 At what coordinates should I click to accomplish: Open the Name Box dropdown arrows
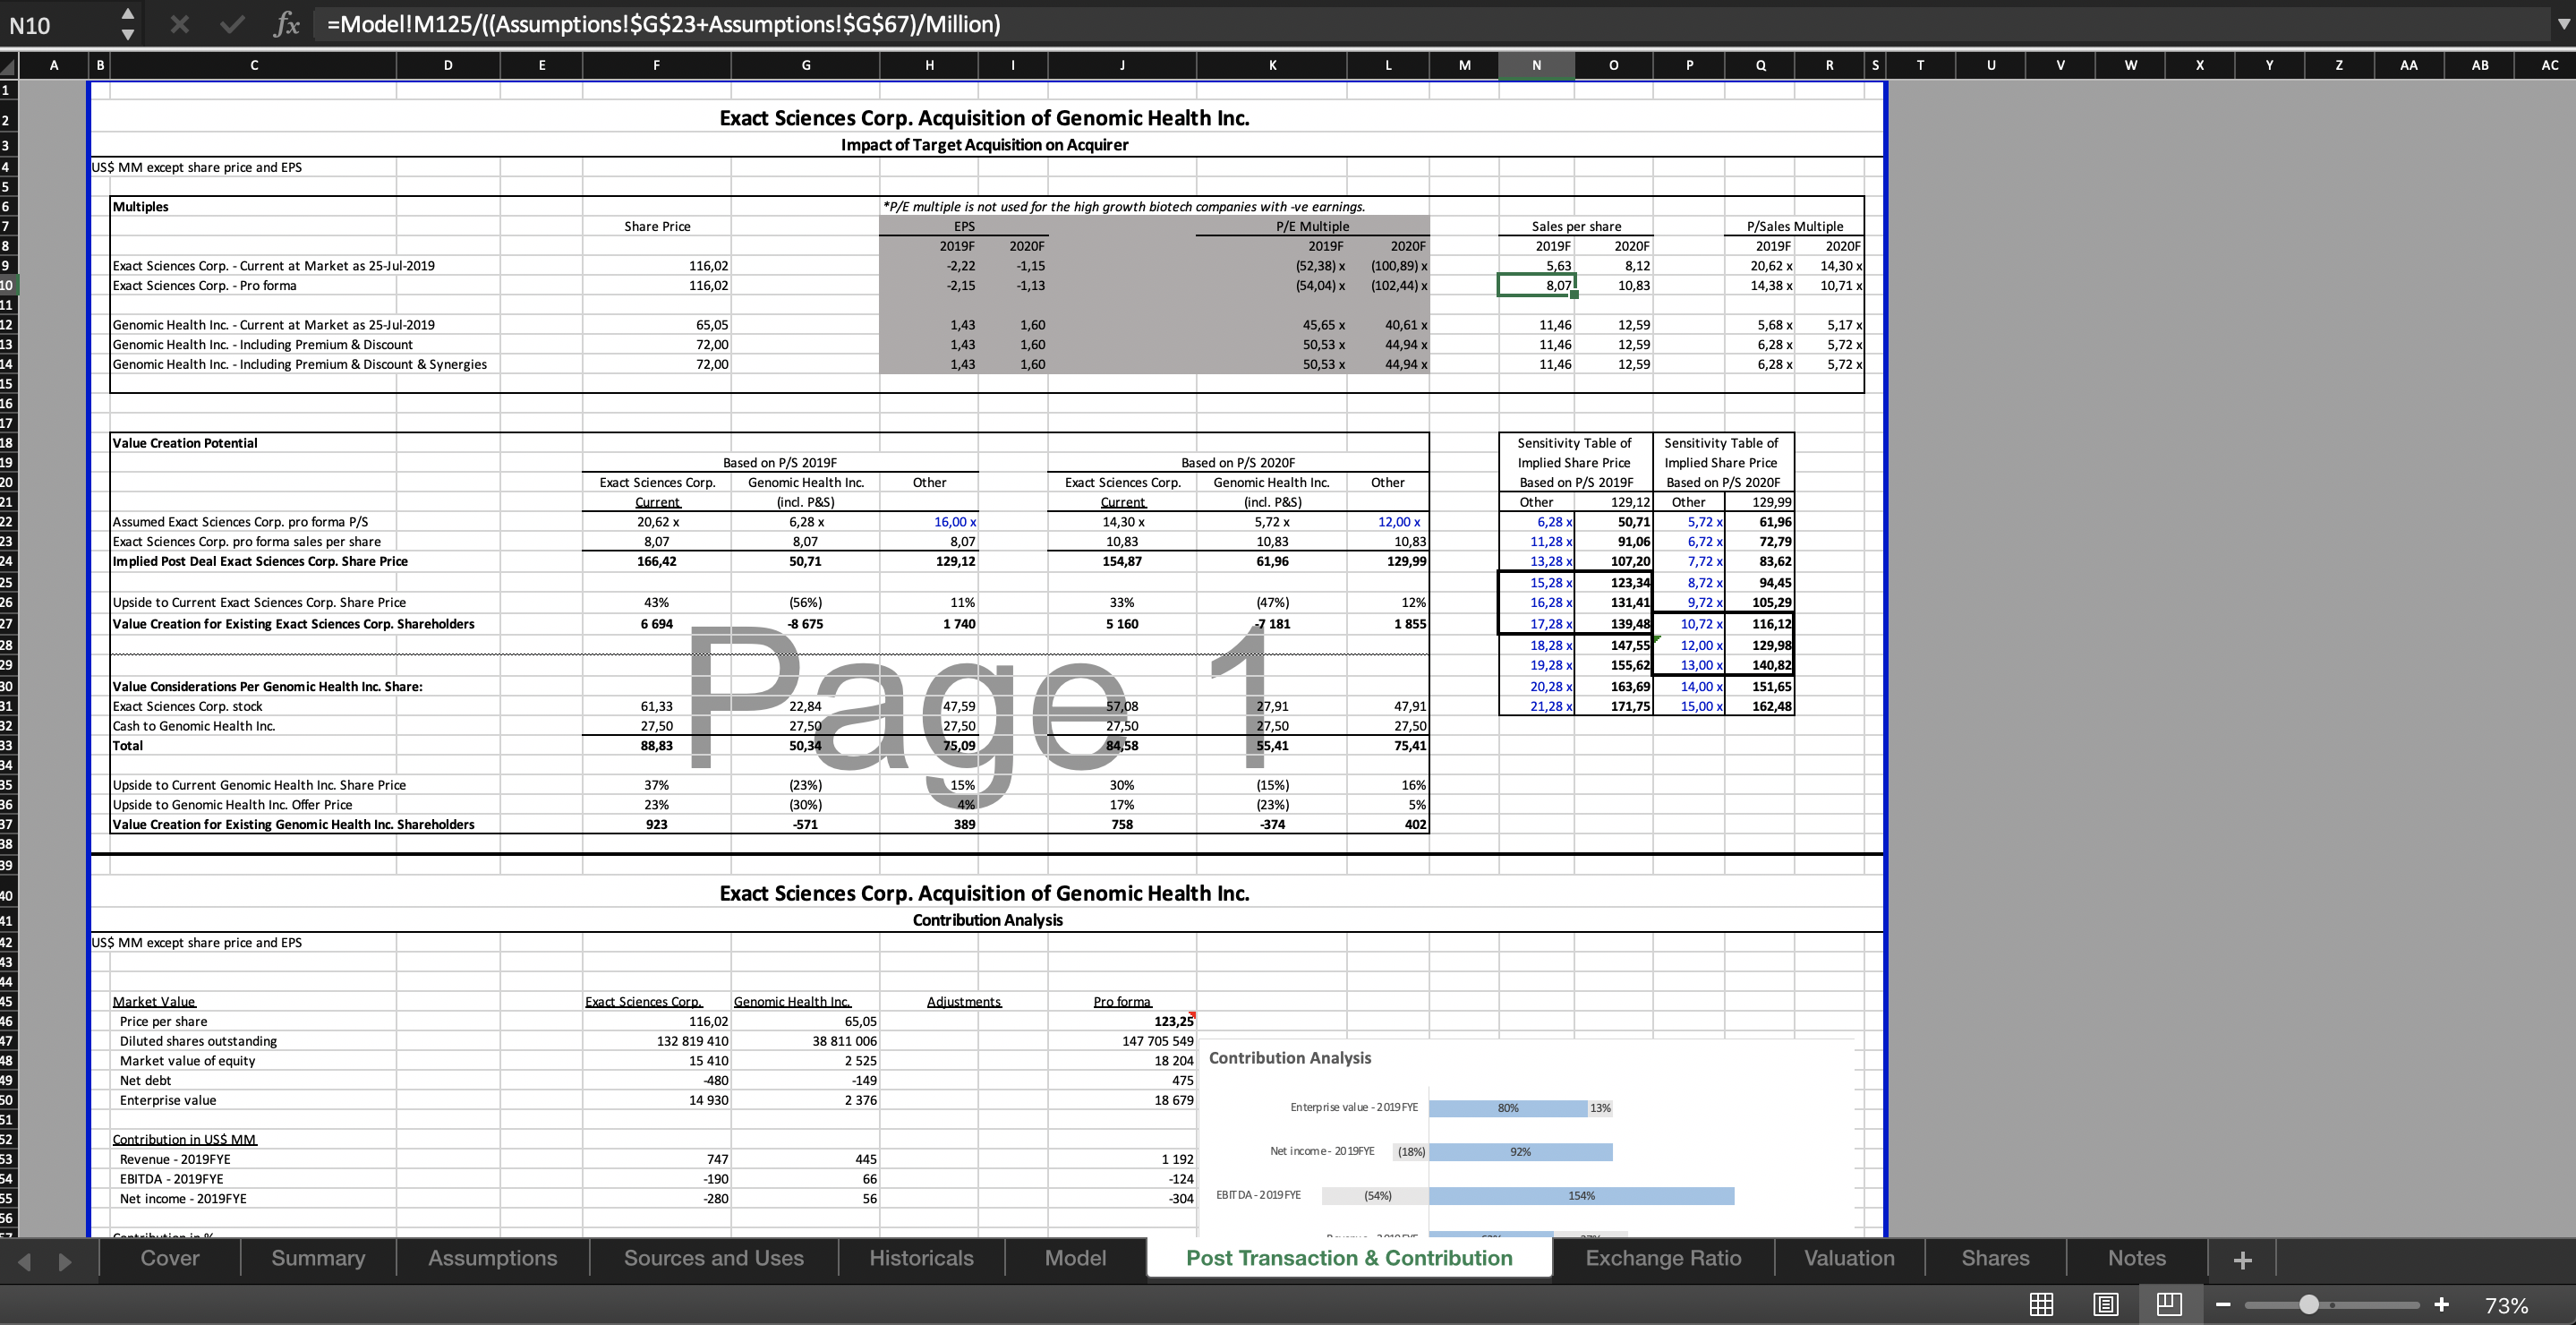127,24
